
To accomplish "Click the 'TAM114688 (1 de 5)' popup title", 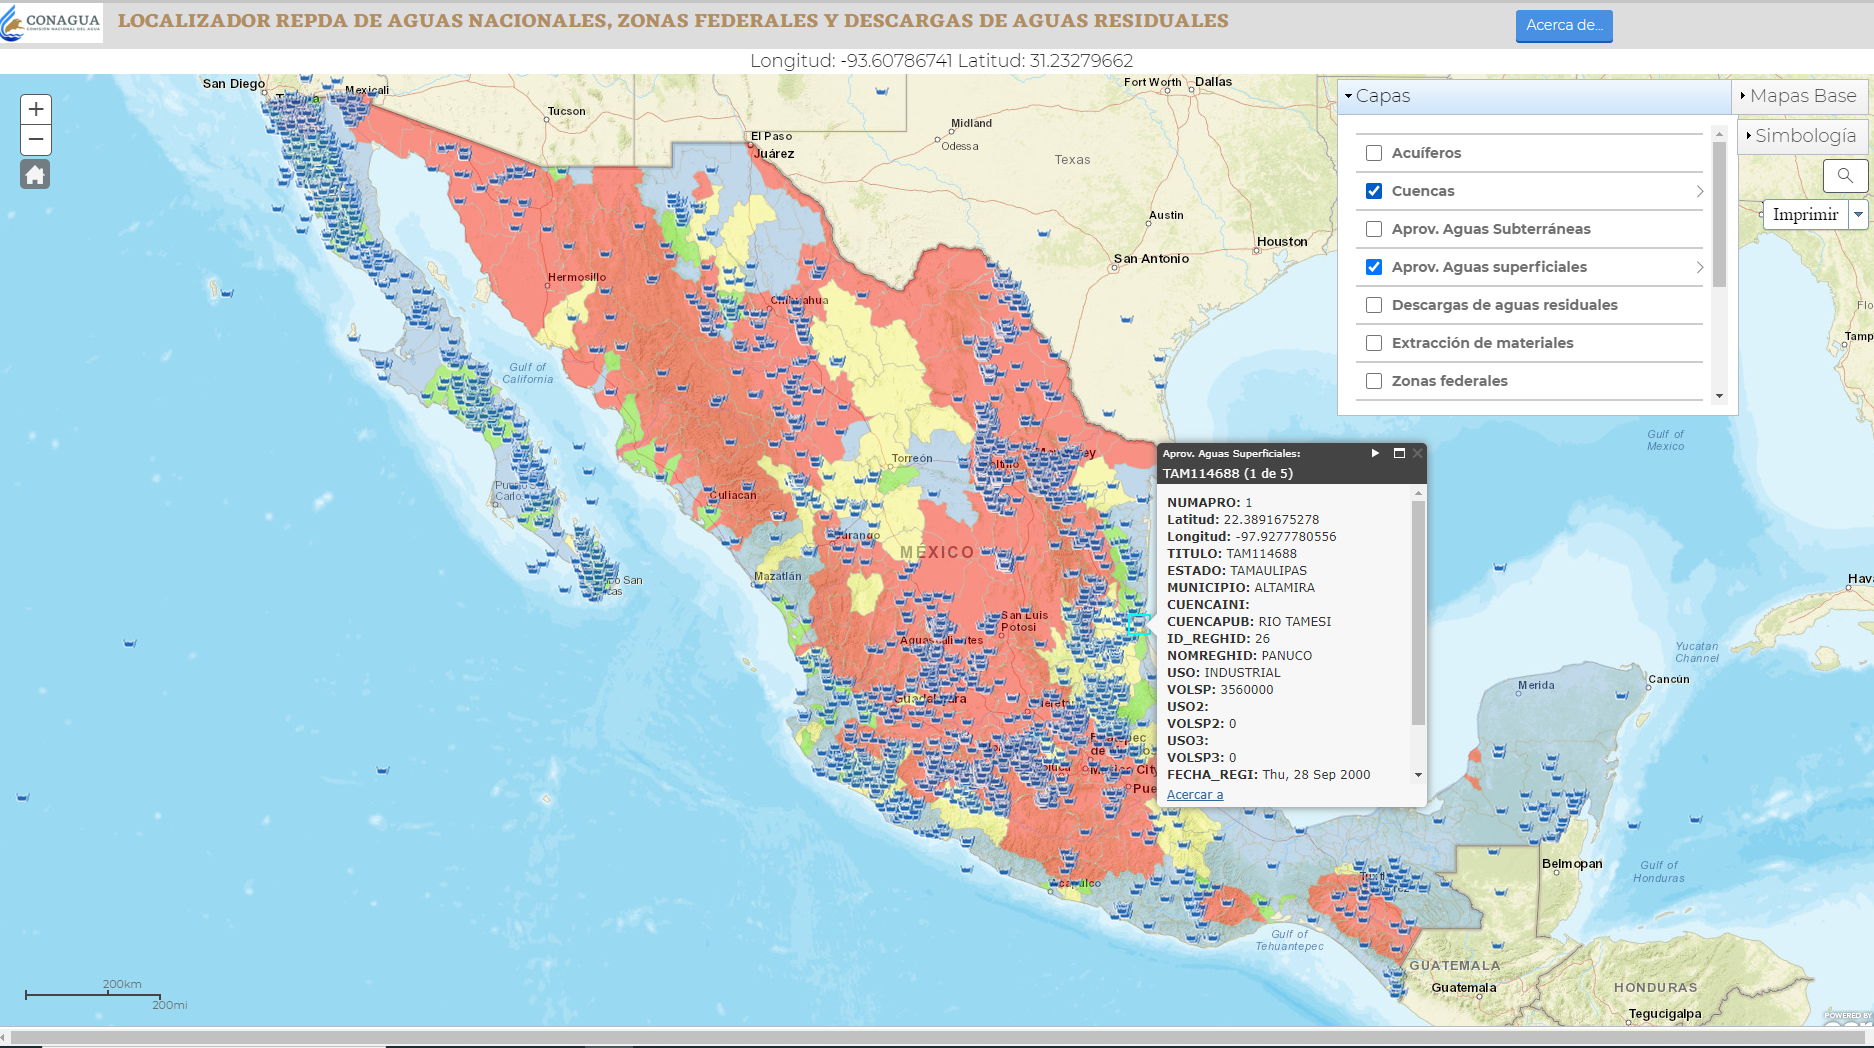I will (1227, 474).
